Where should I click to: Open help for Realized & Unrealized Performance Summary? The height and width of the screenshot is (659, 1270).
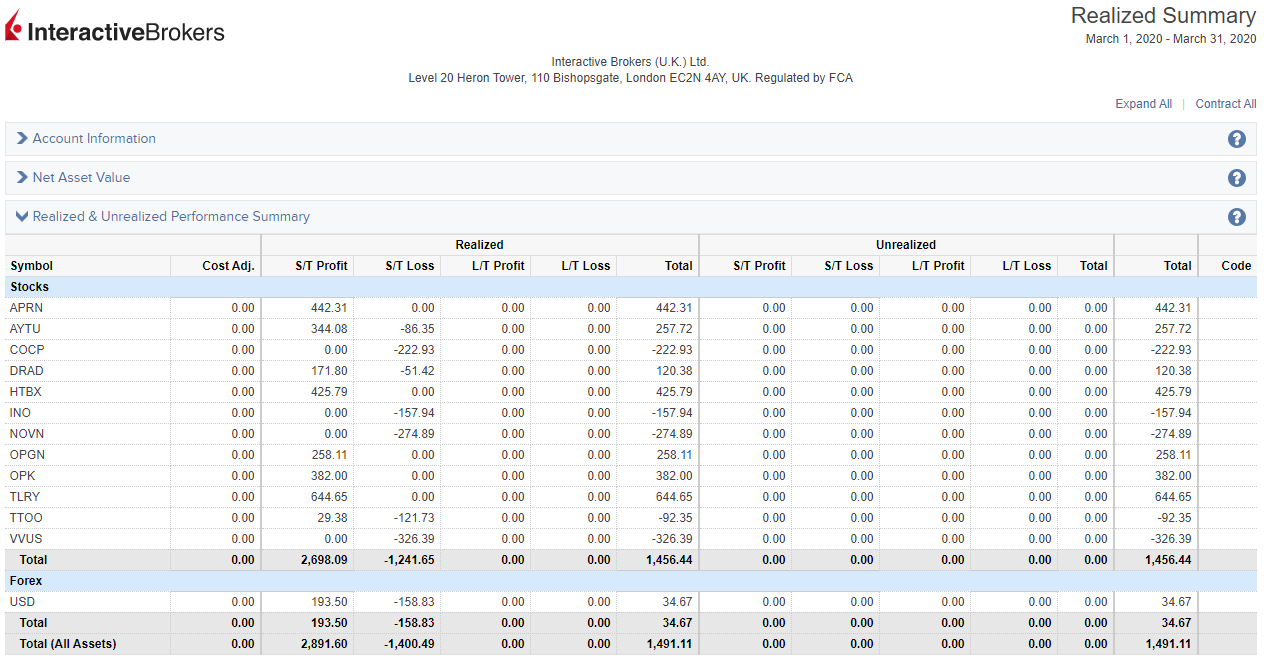pyautogui.click(x=1236, y=217)
